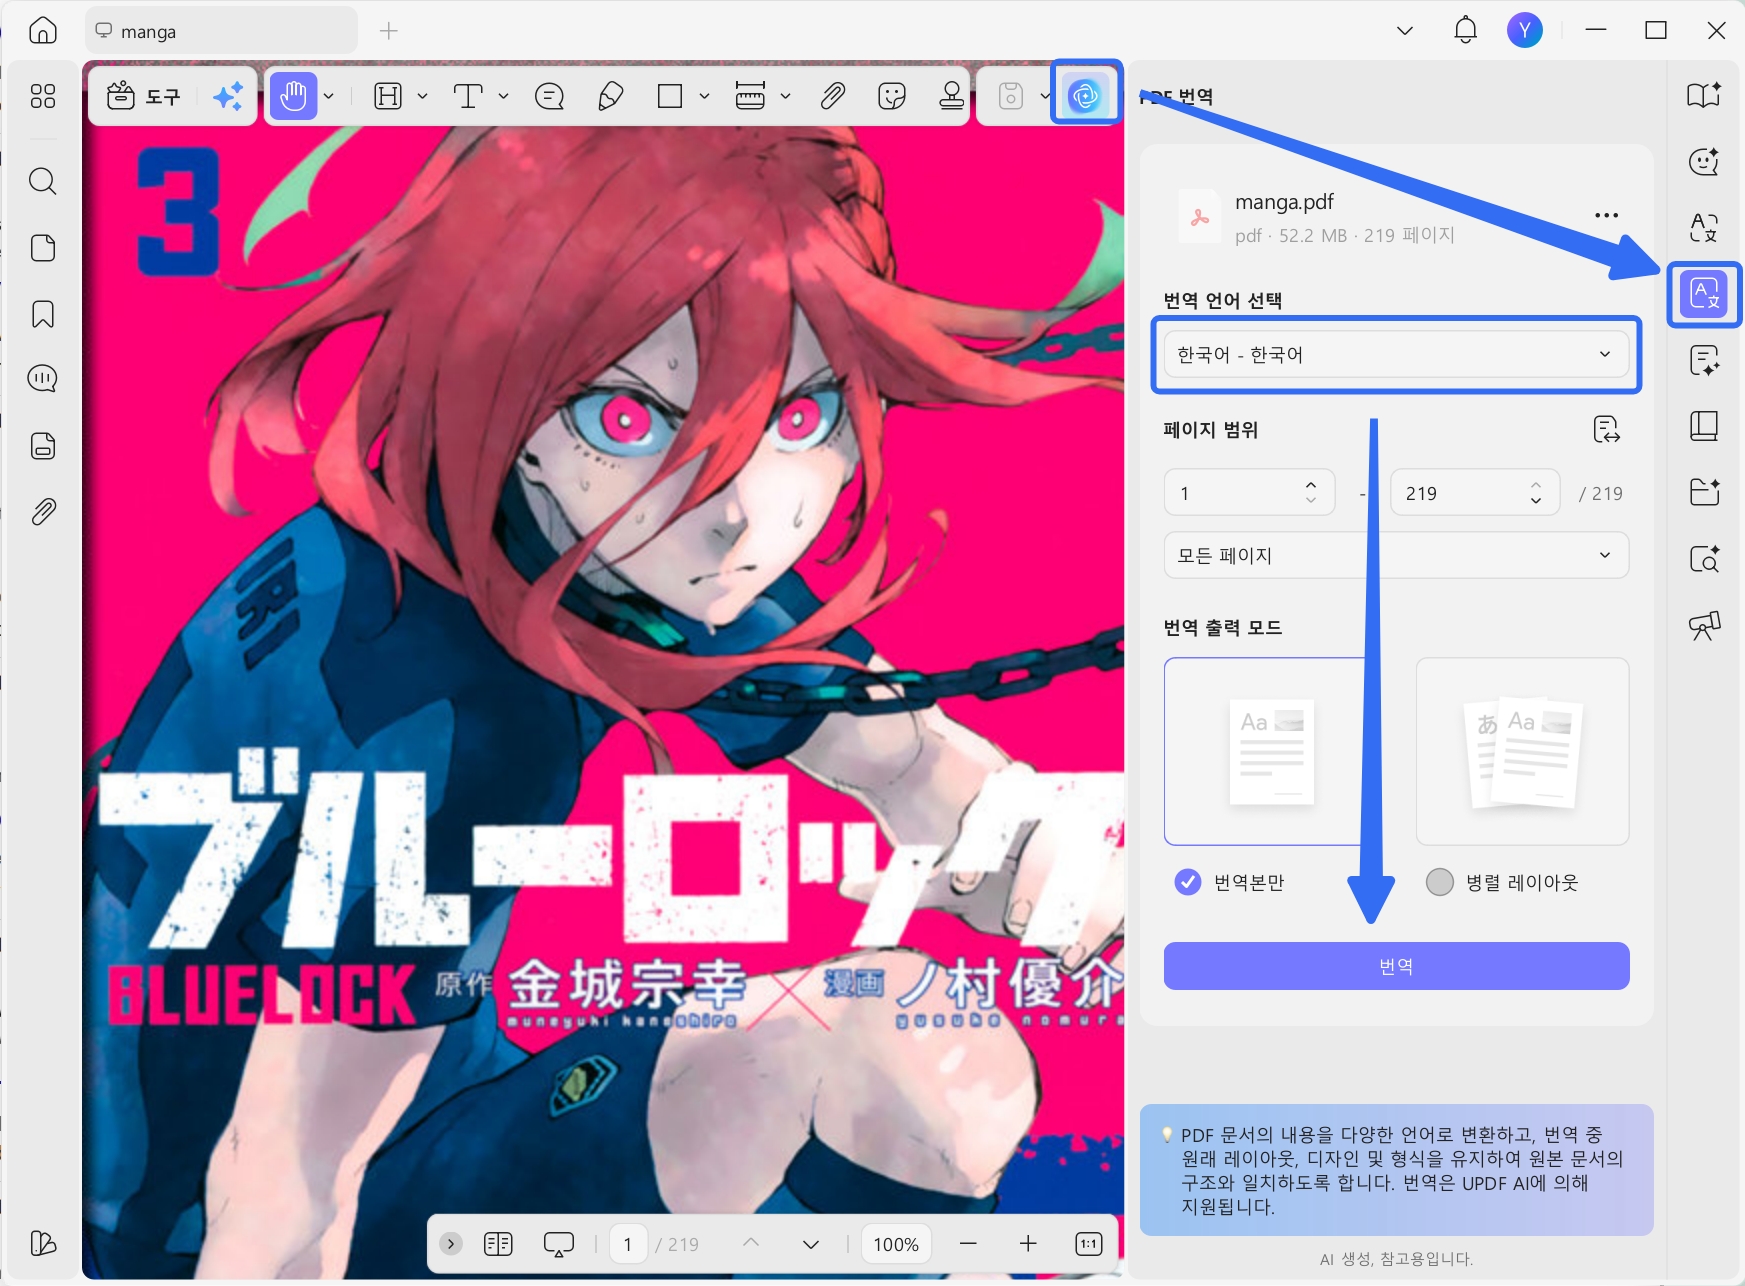Select the 병렬 레이아웃 output mode radio
This screenshot has height=1286, width=1745.
(x=1440, y=882)
